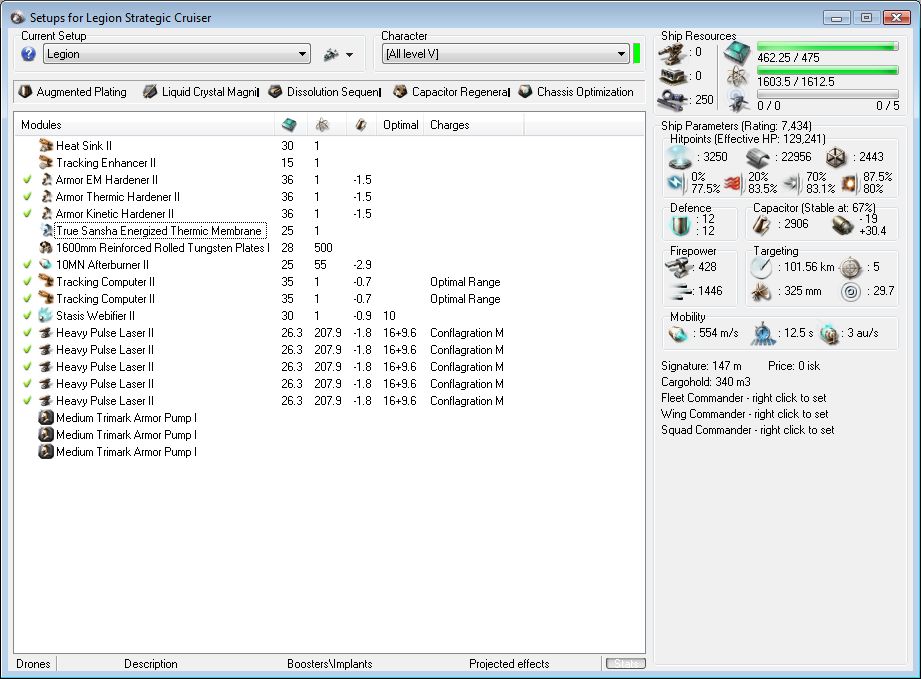Select the True Sansha Energized Thermic Membrane row
Screen dimensions: 921x679
click(159, 231)
